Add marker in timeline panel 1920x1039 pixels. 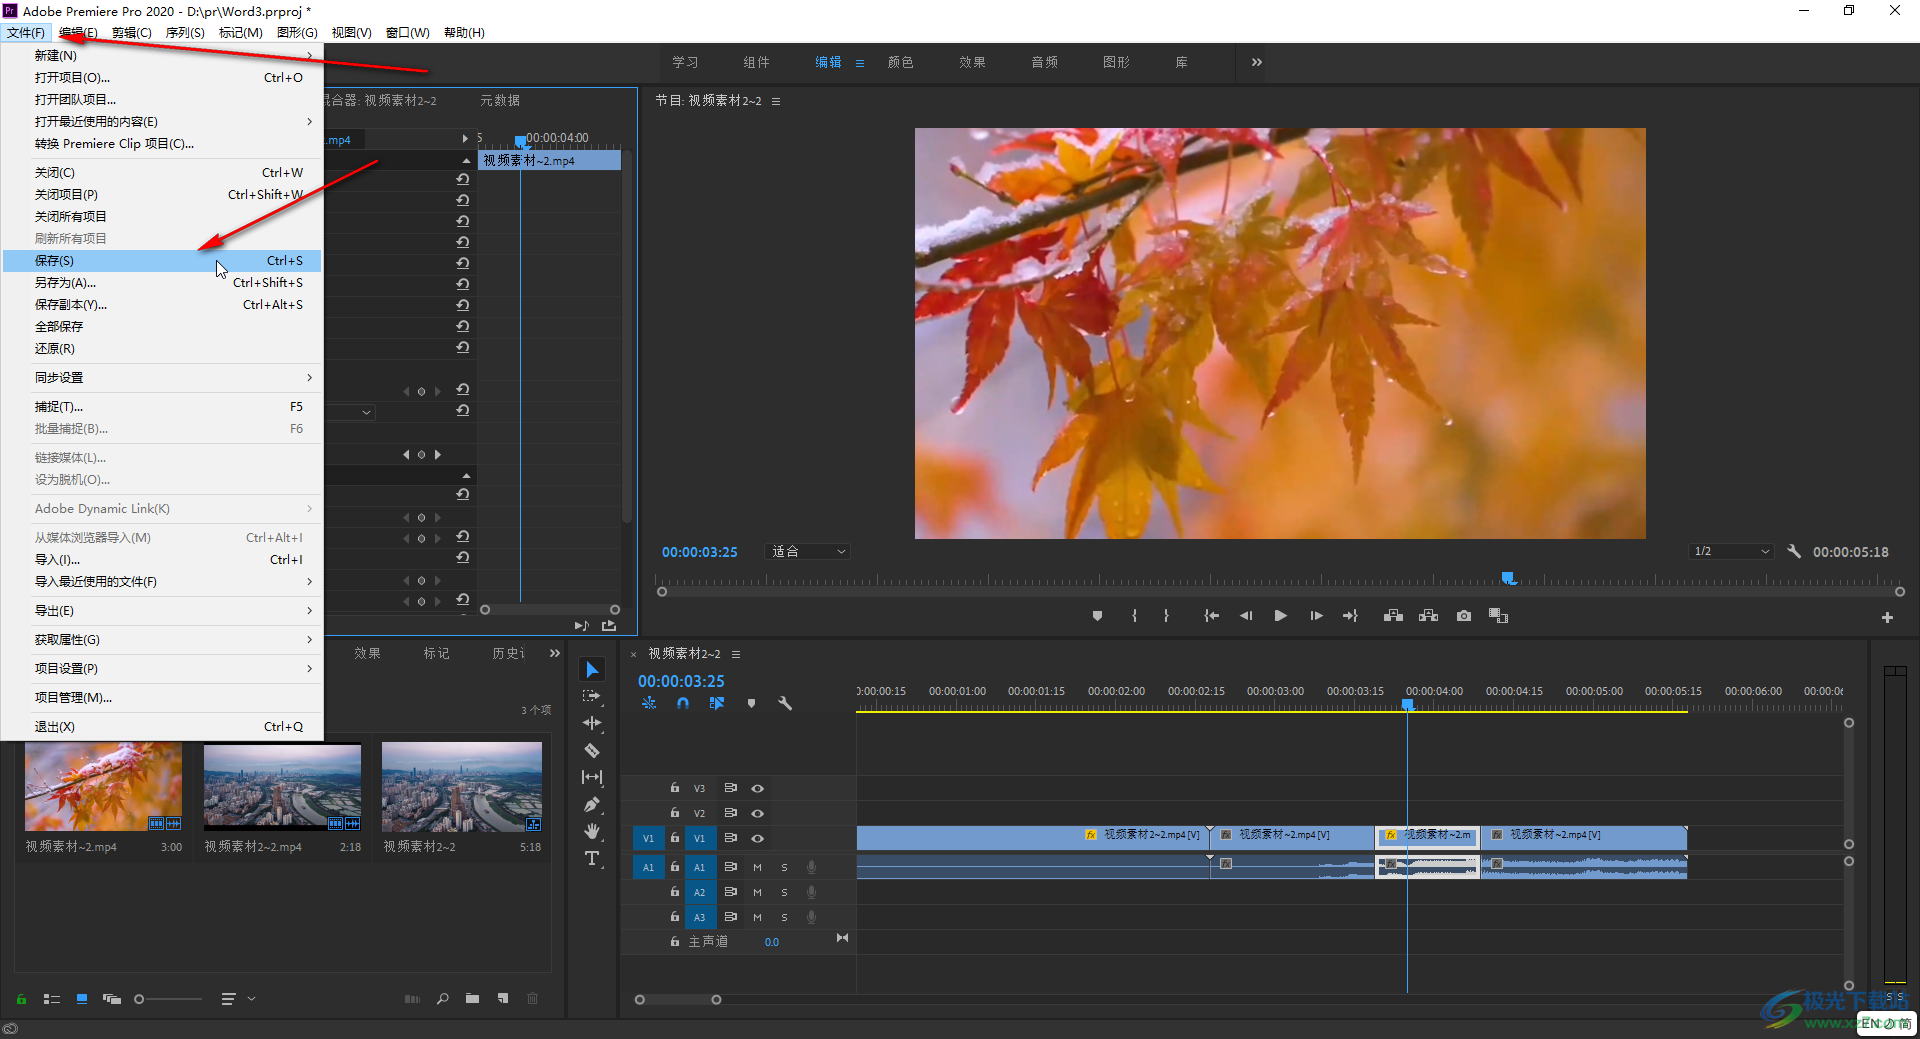point(751,703)
